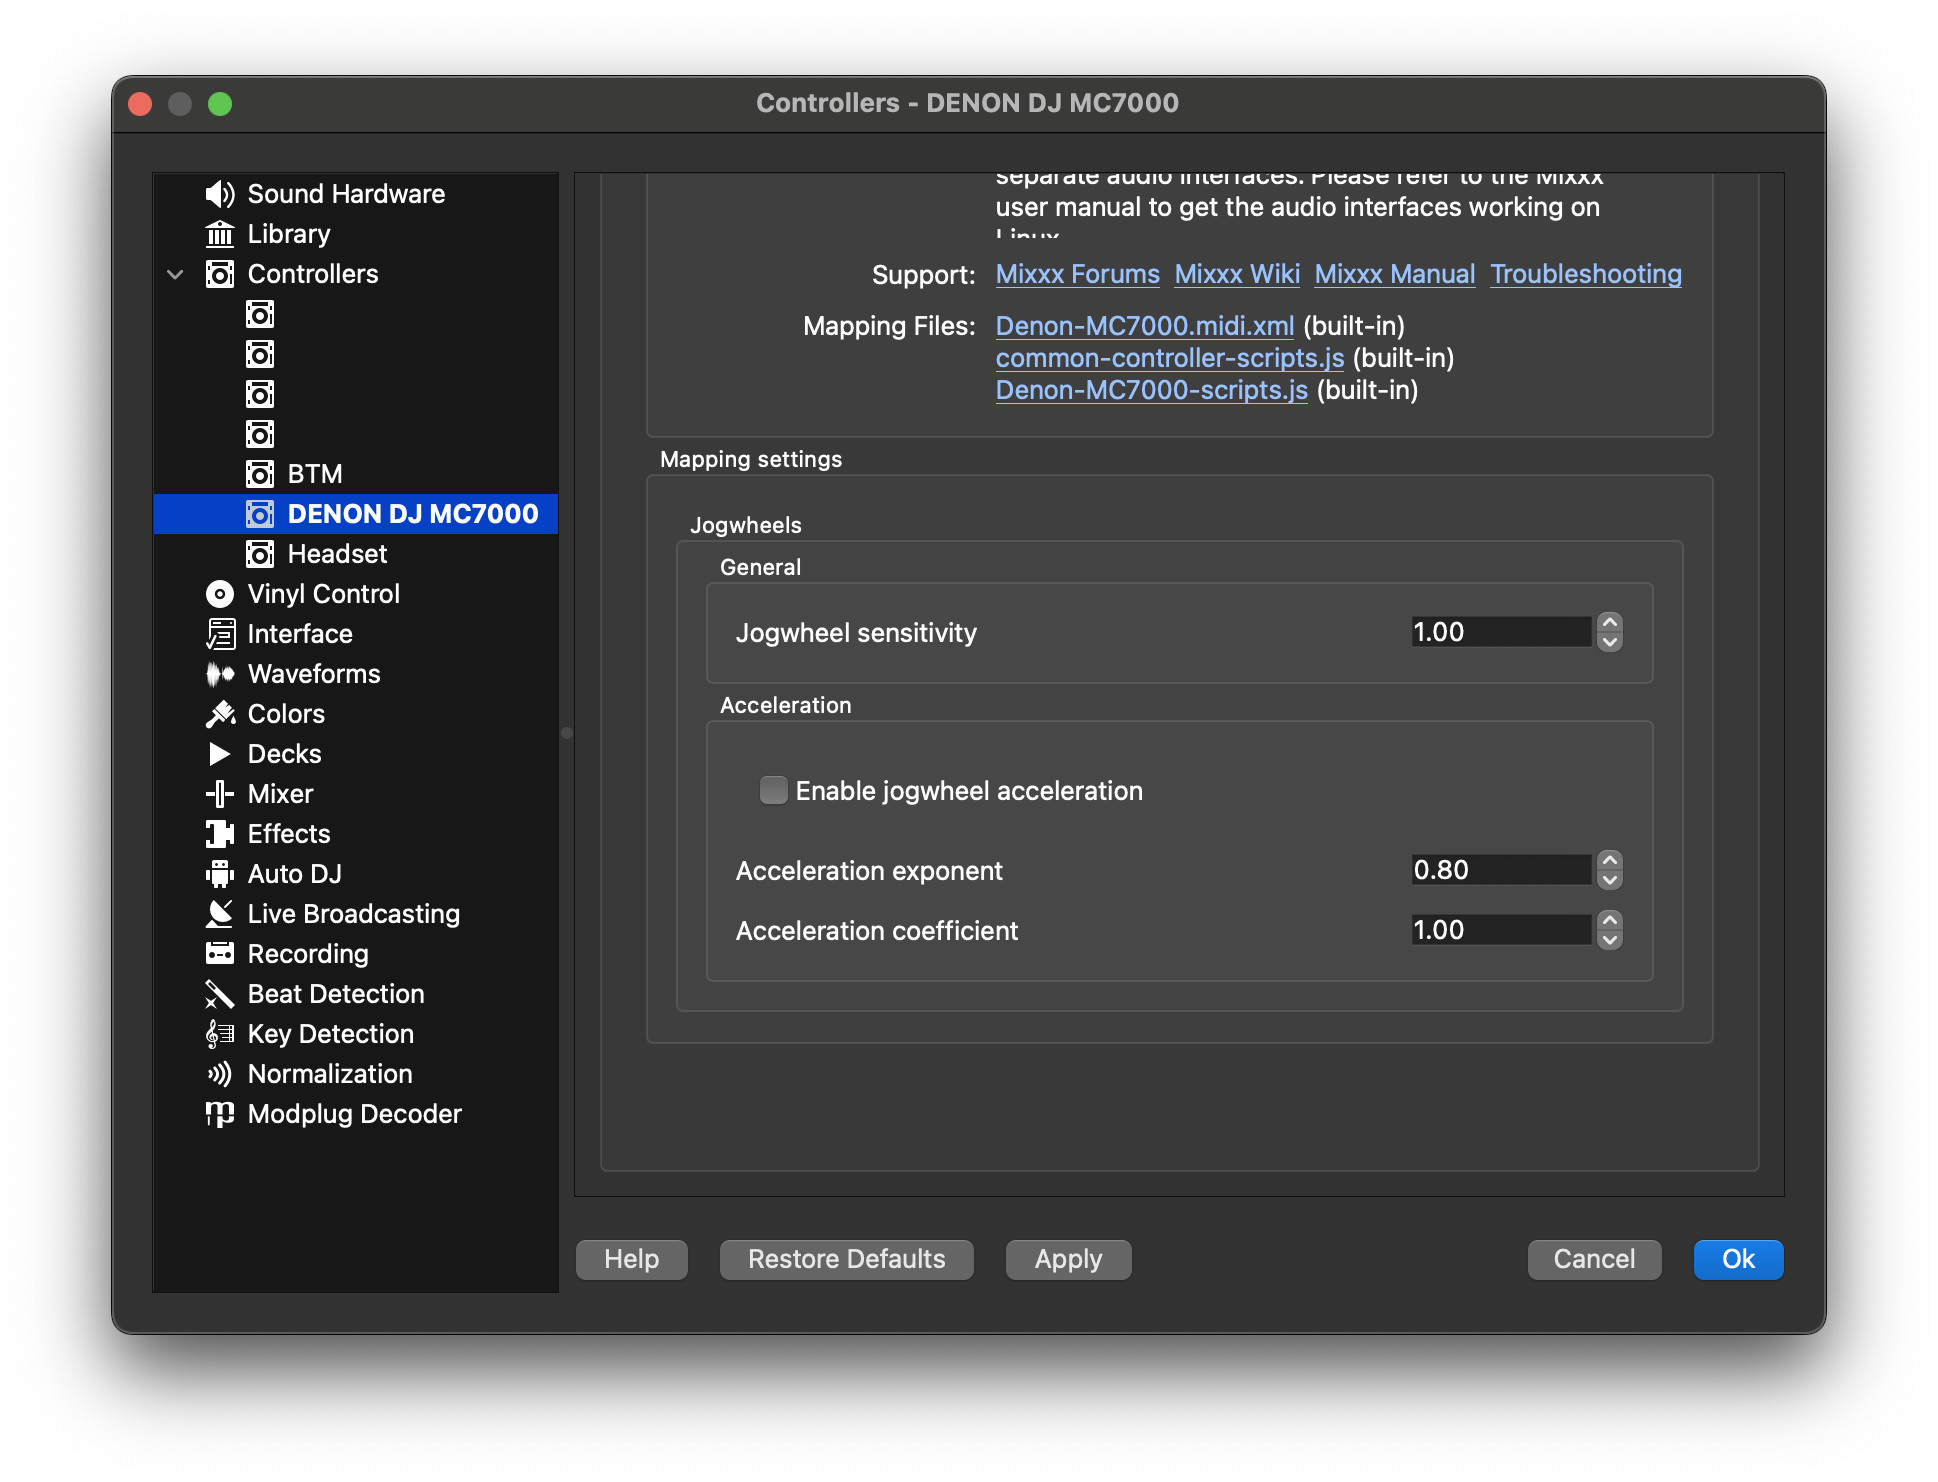
Task: Click the Denon-MC7000-scripts.js mapping file link
Action: click(1151, 390)
